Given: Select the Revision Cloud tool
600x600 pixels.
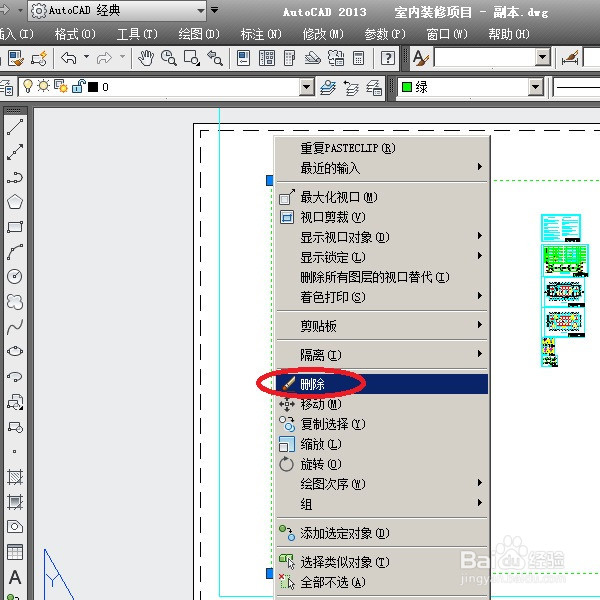Looking at the screenshot, I should pos(15,302).
